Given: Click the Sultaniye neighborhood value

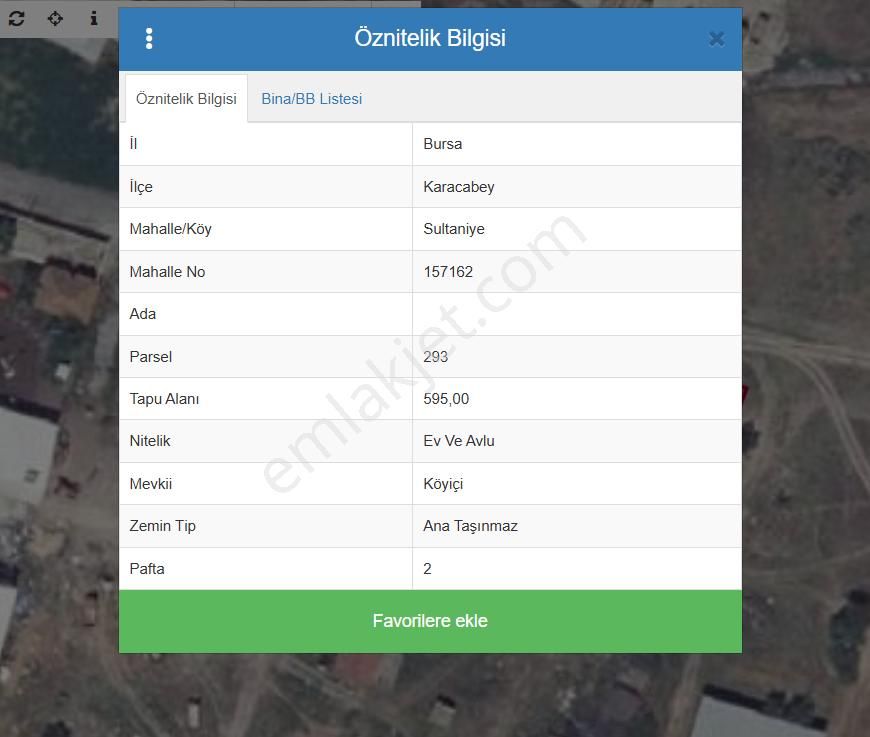Looking at the screenshot, I should click(454, 229).
